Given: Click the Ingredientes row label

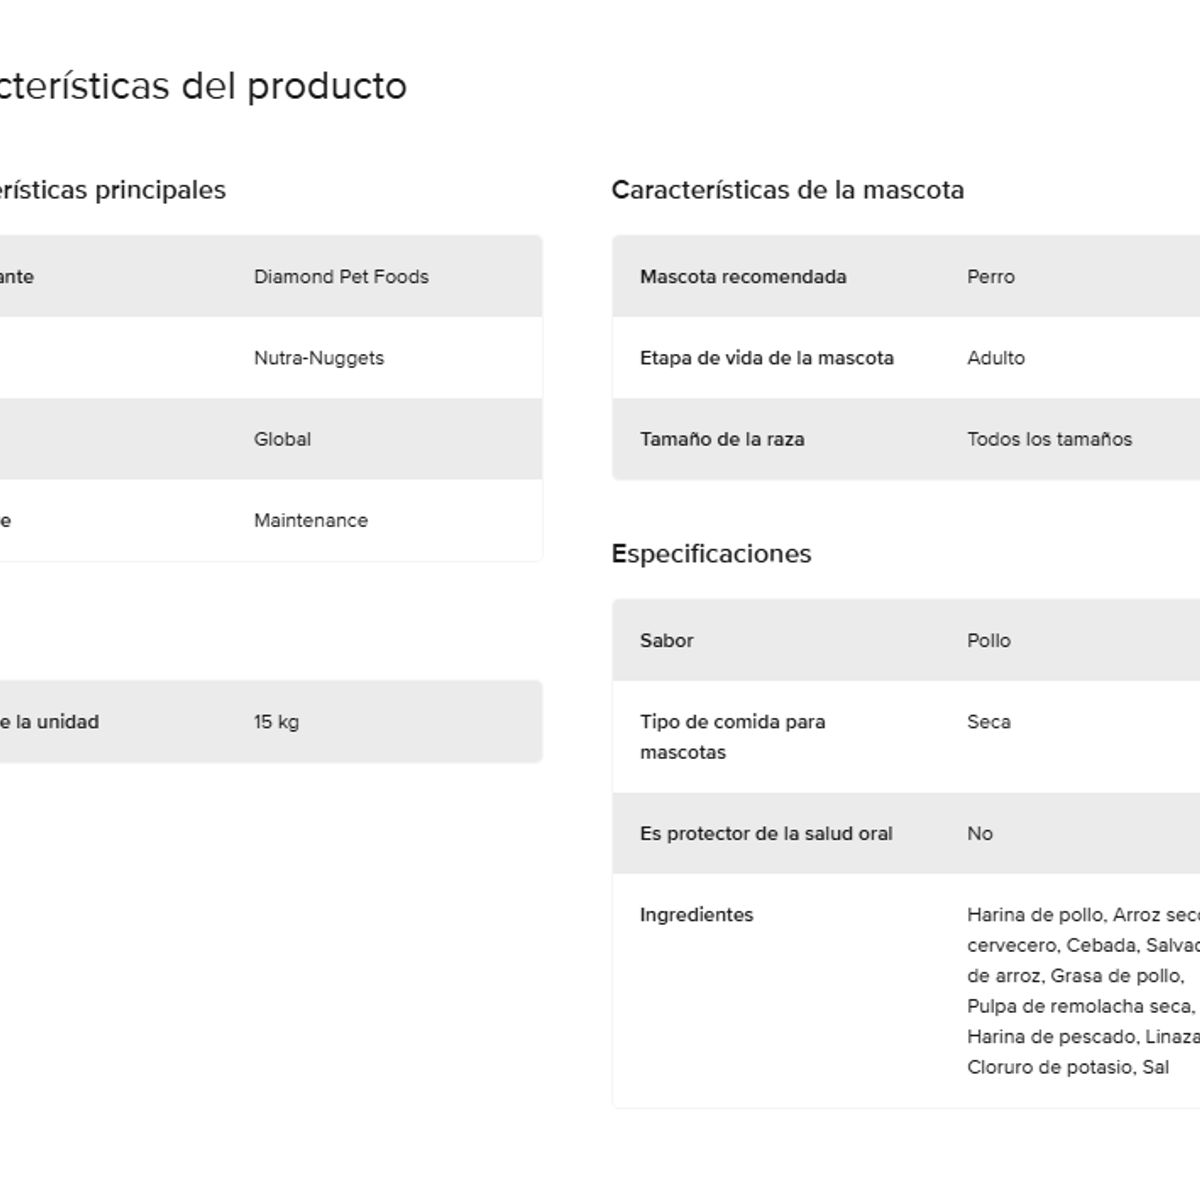Looking at the screenshot, I should (x=696, y=915).
